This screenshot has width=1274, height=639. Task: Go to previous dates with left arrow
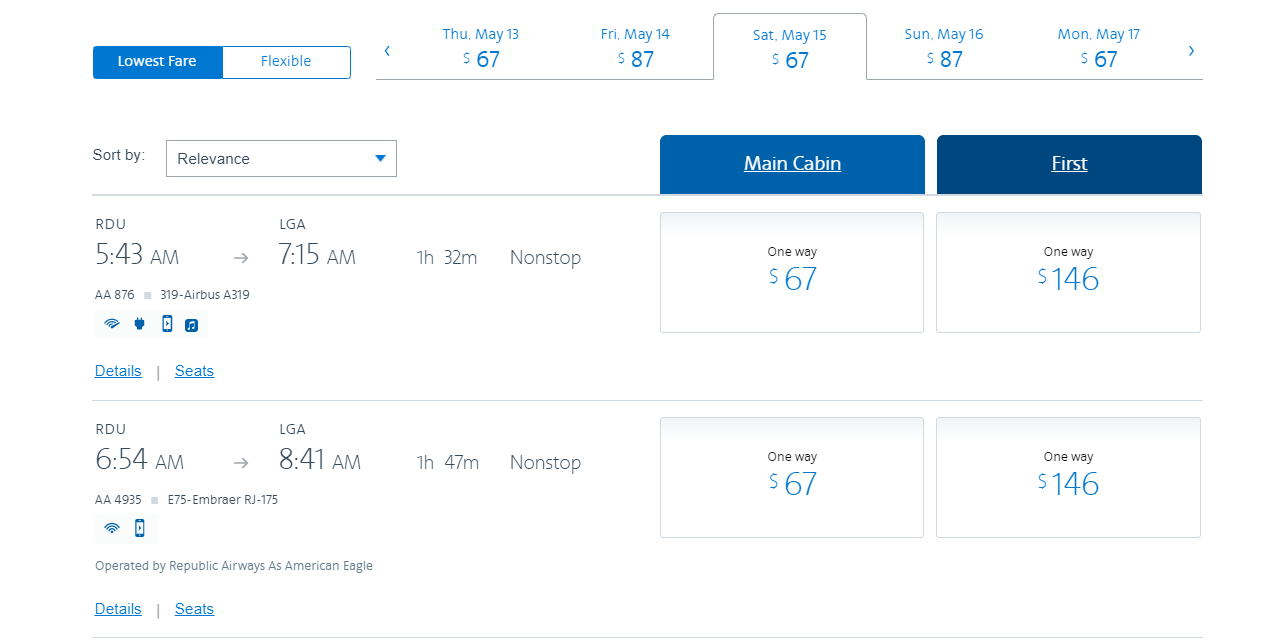(x=387, y=51)
